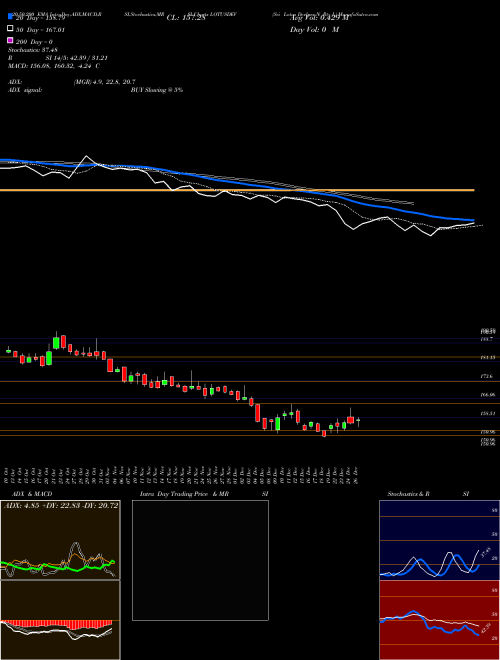Click the 'ADX signal:' label
500x660 pixels.
(x=25, y=90)
